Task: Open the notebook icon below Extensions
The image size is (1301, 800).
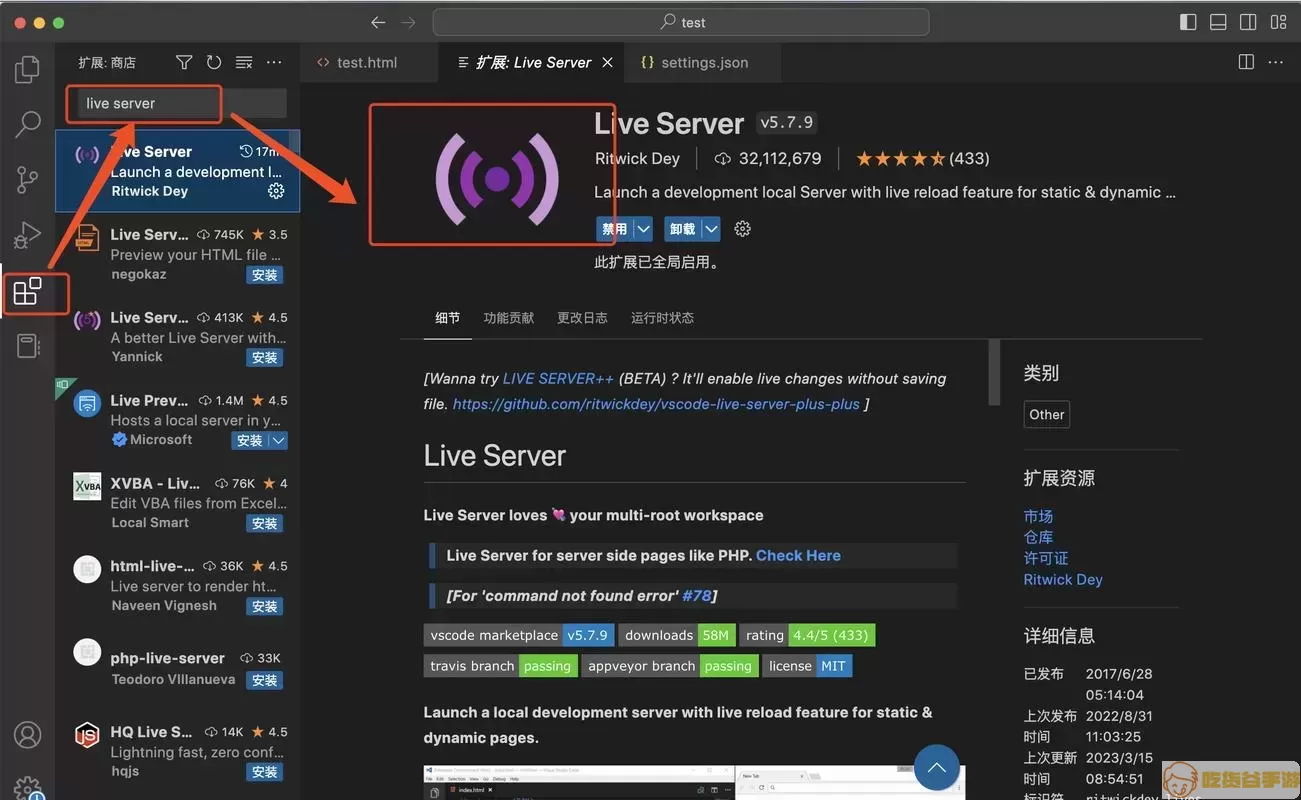Action: click(x=27, y=346)
